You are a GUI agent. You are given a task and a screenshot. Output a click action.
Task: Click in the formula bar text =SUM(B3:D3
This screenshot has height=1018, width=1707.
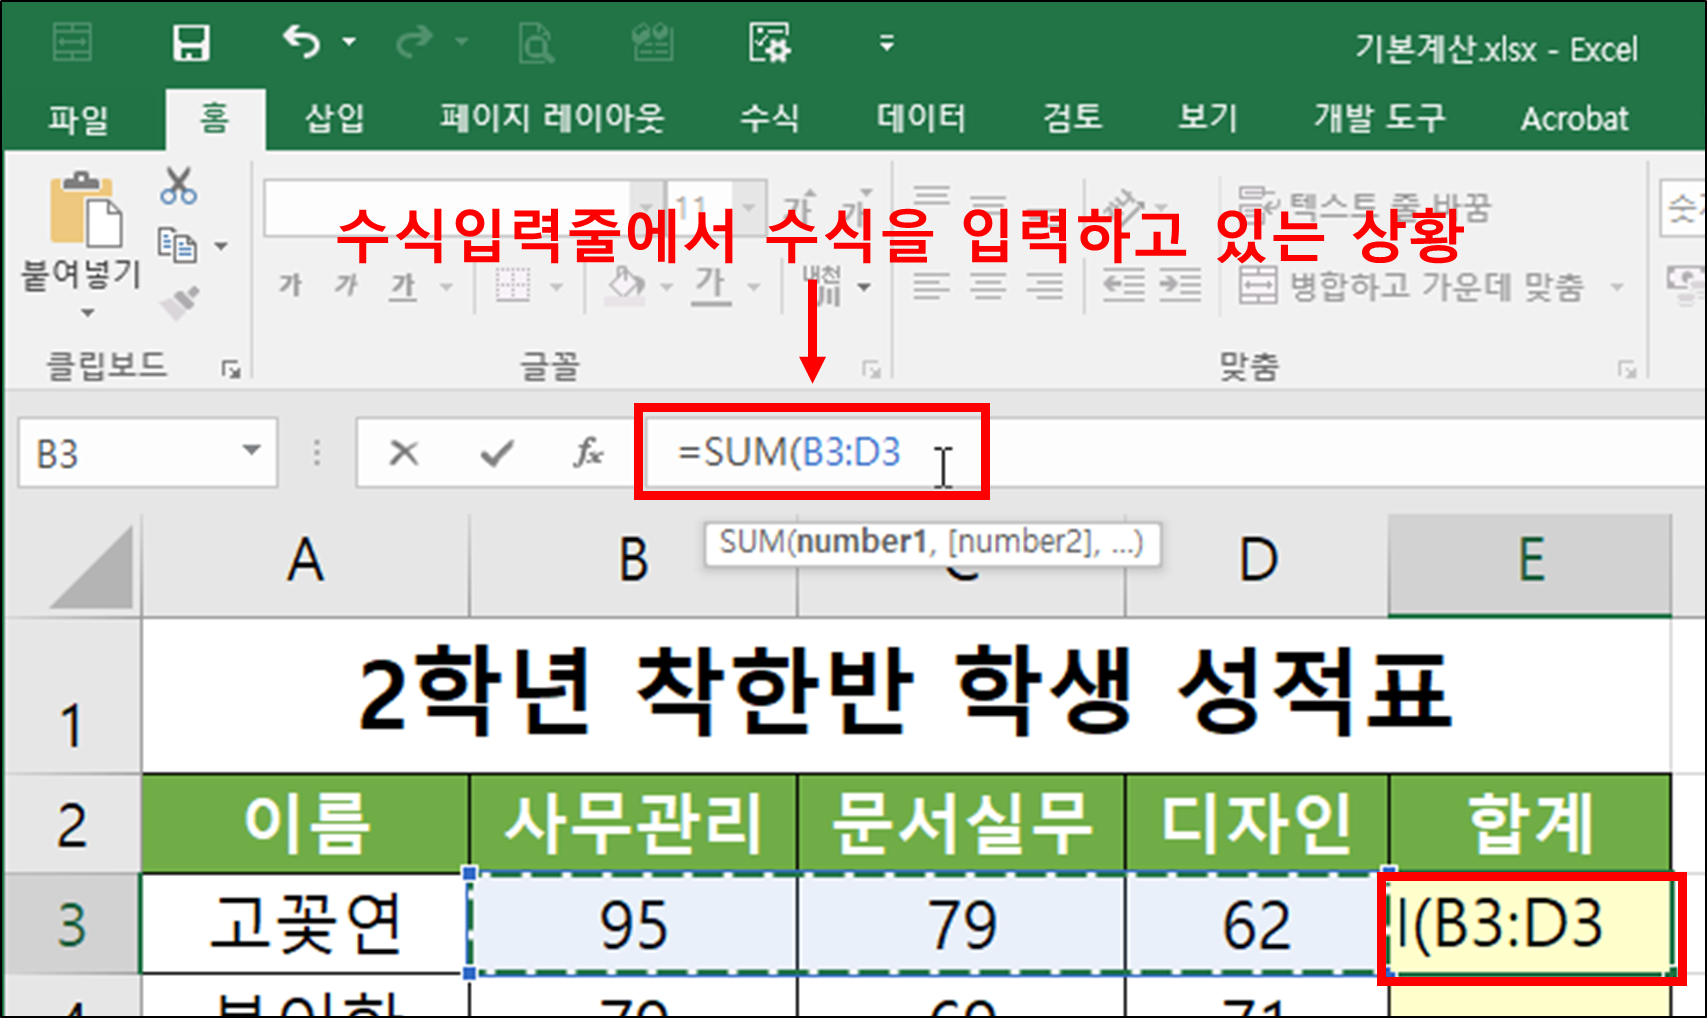point(789,453)
